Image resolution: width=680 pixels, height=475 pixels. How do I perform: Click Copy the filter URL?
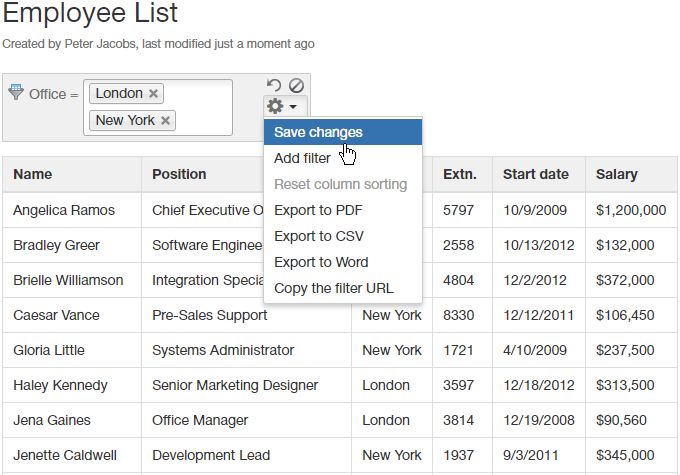coord(334,288)
